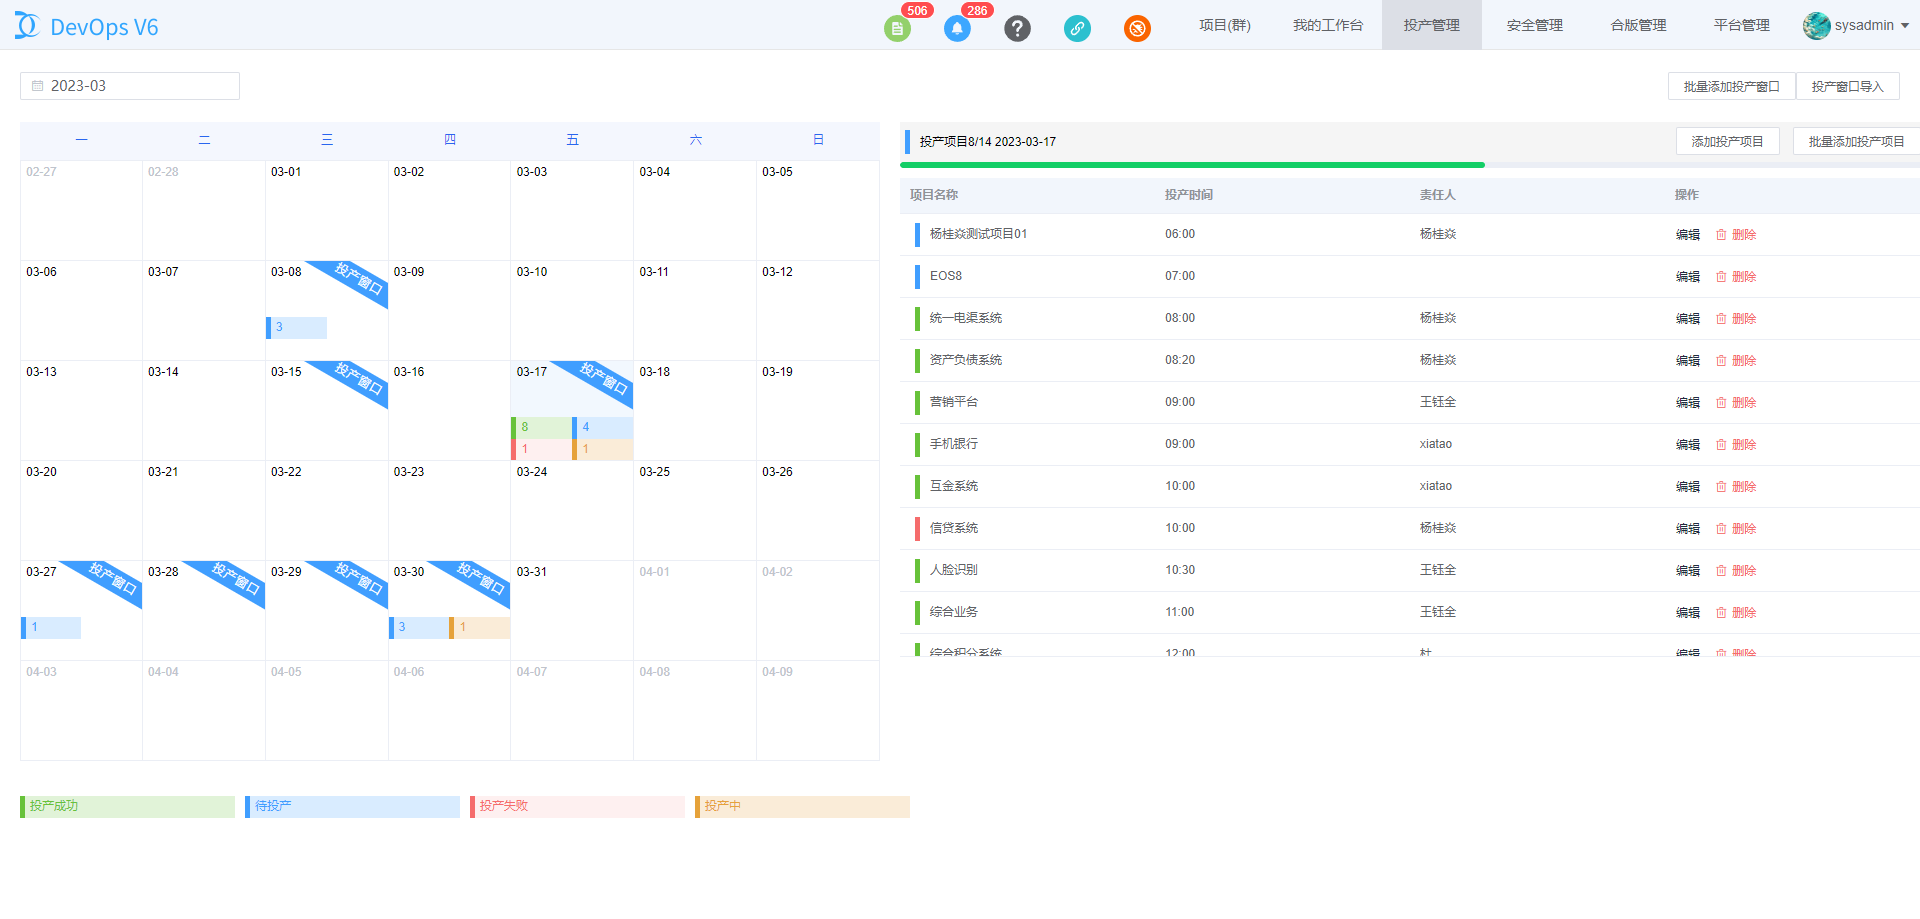The width and height of the screenshot is (1920, 919).
Task: Click the DevOps V6 logo icon
Action: click(x=27, y=26)
